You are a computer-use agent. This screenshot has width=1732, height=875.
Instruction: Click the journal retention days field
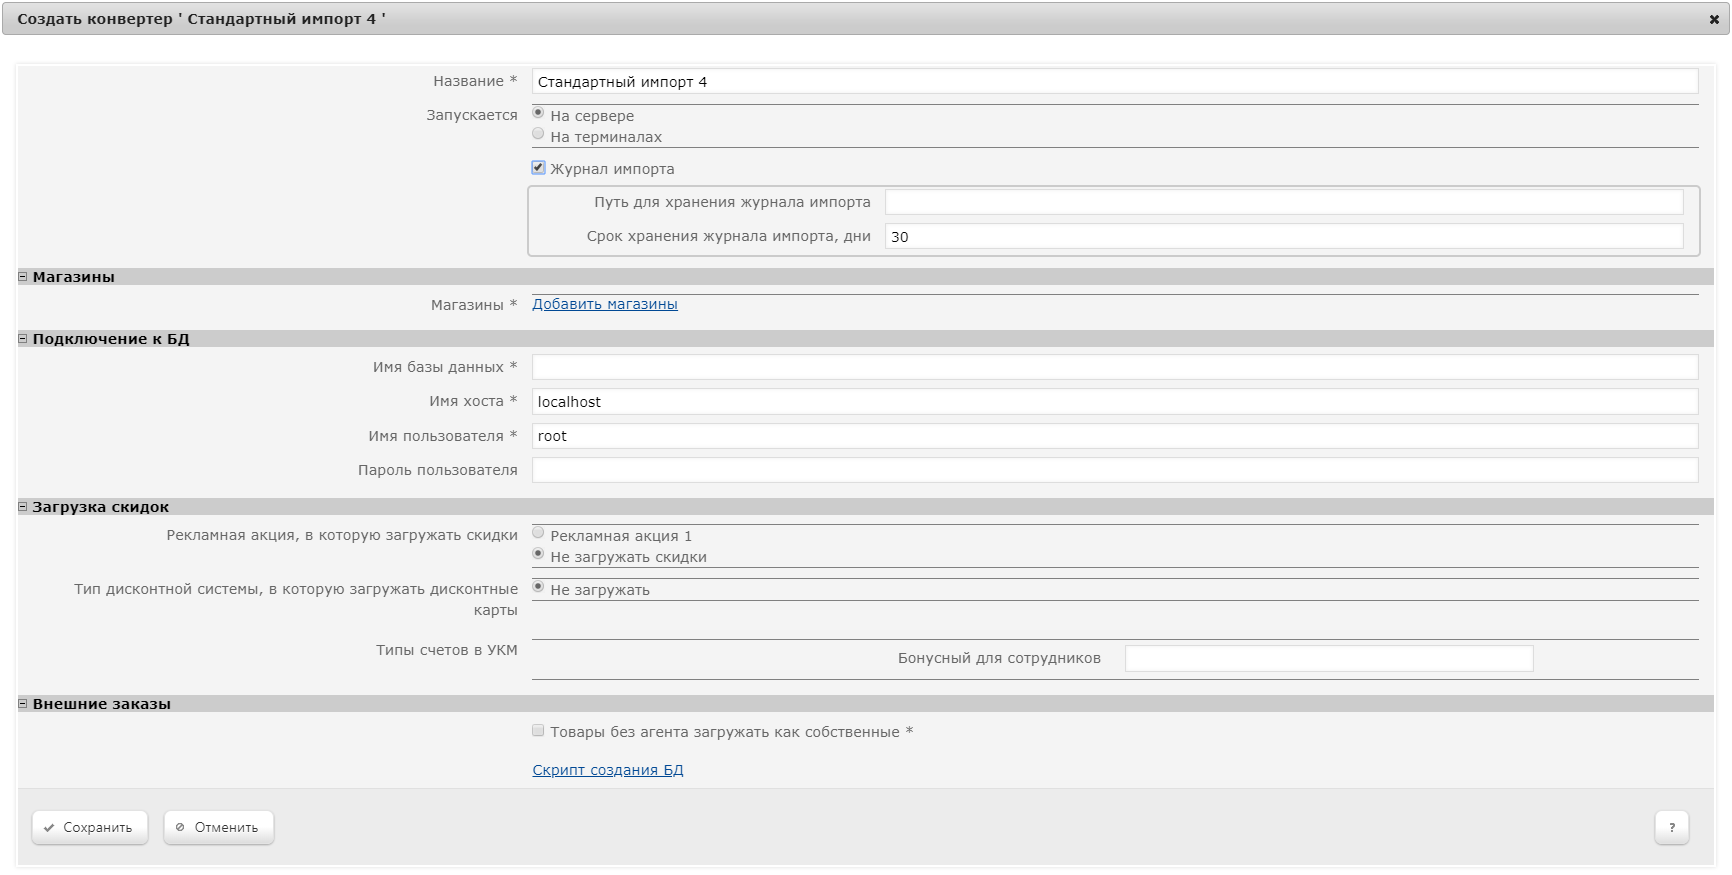click(1284, 237)
